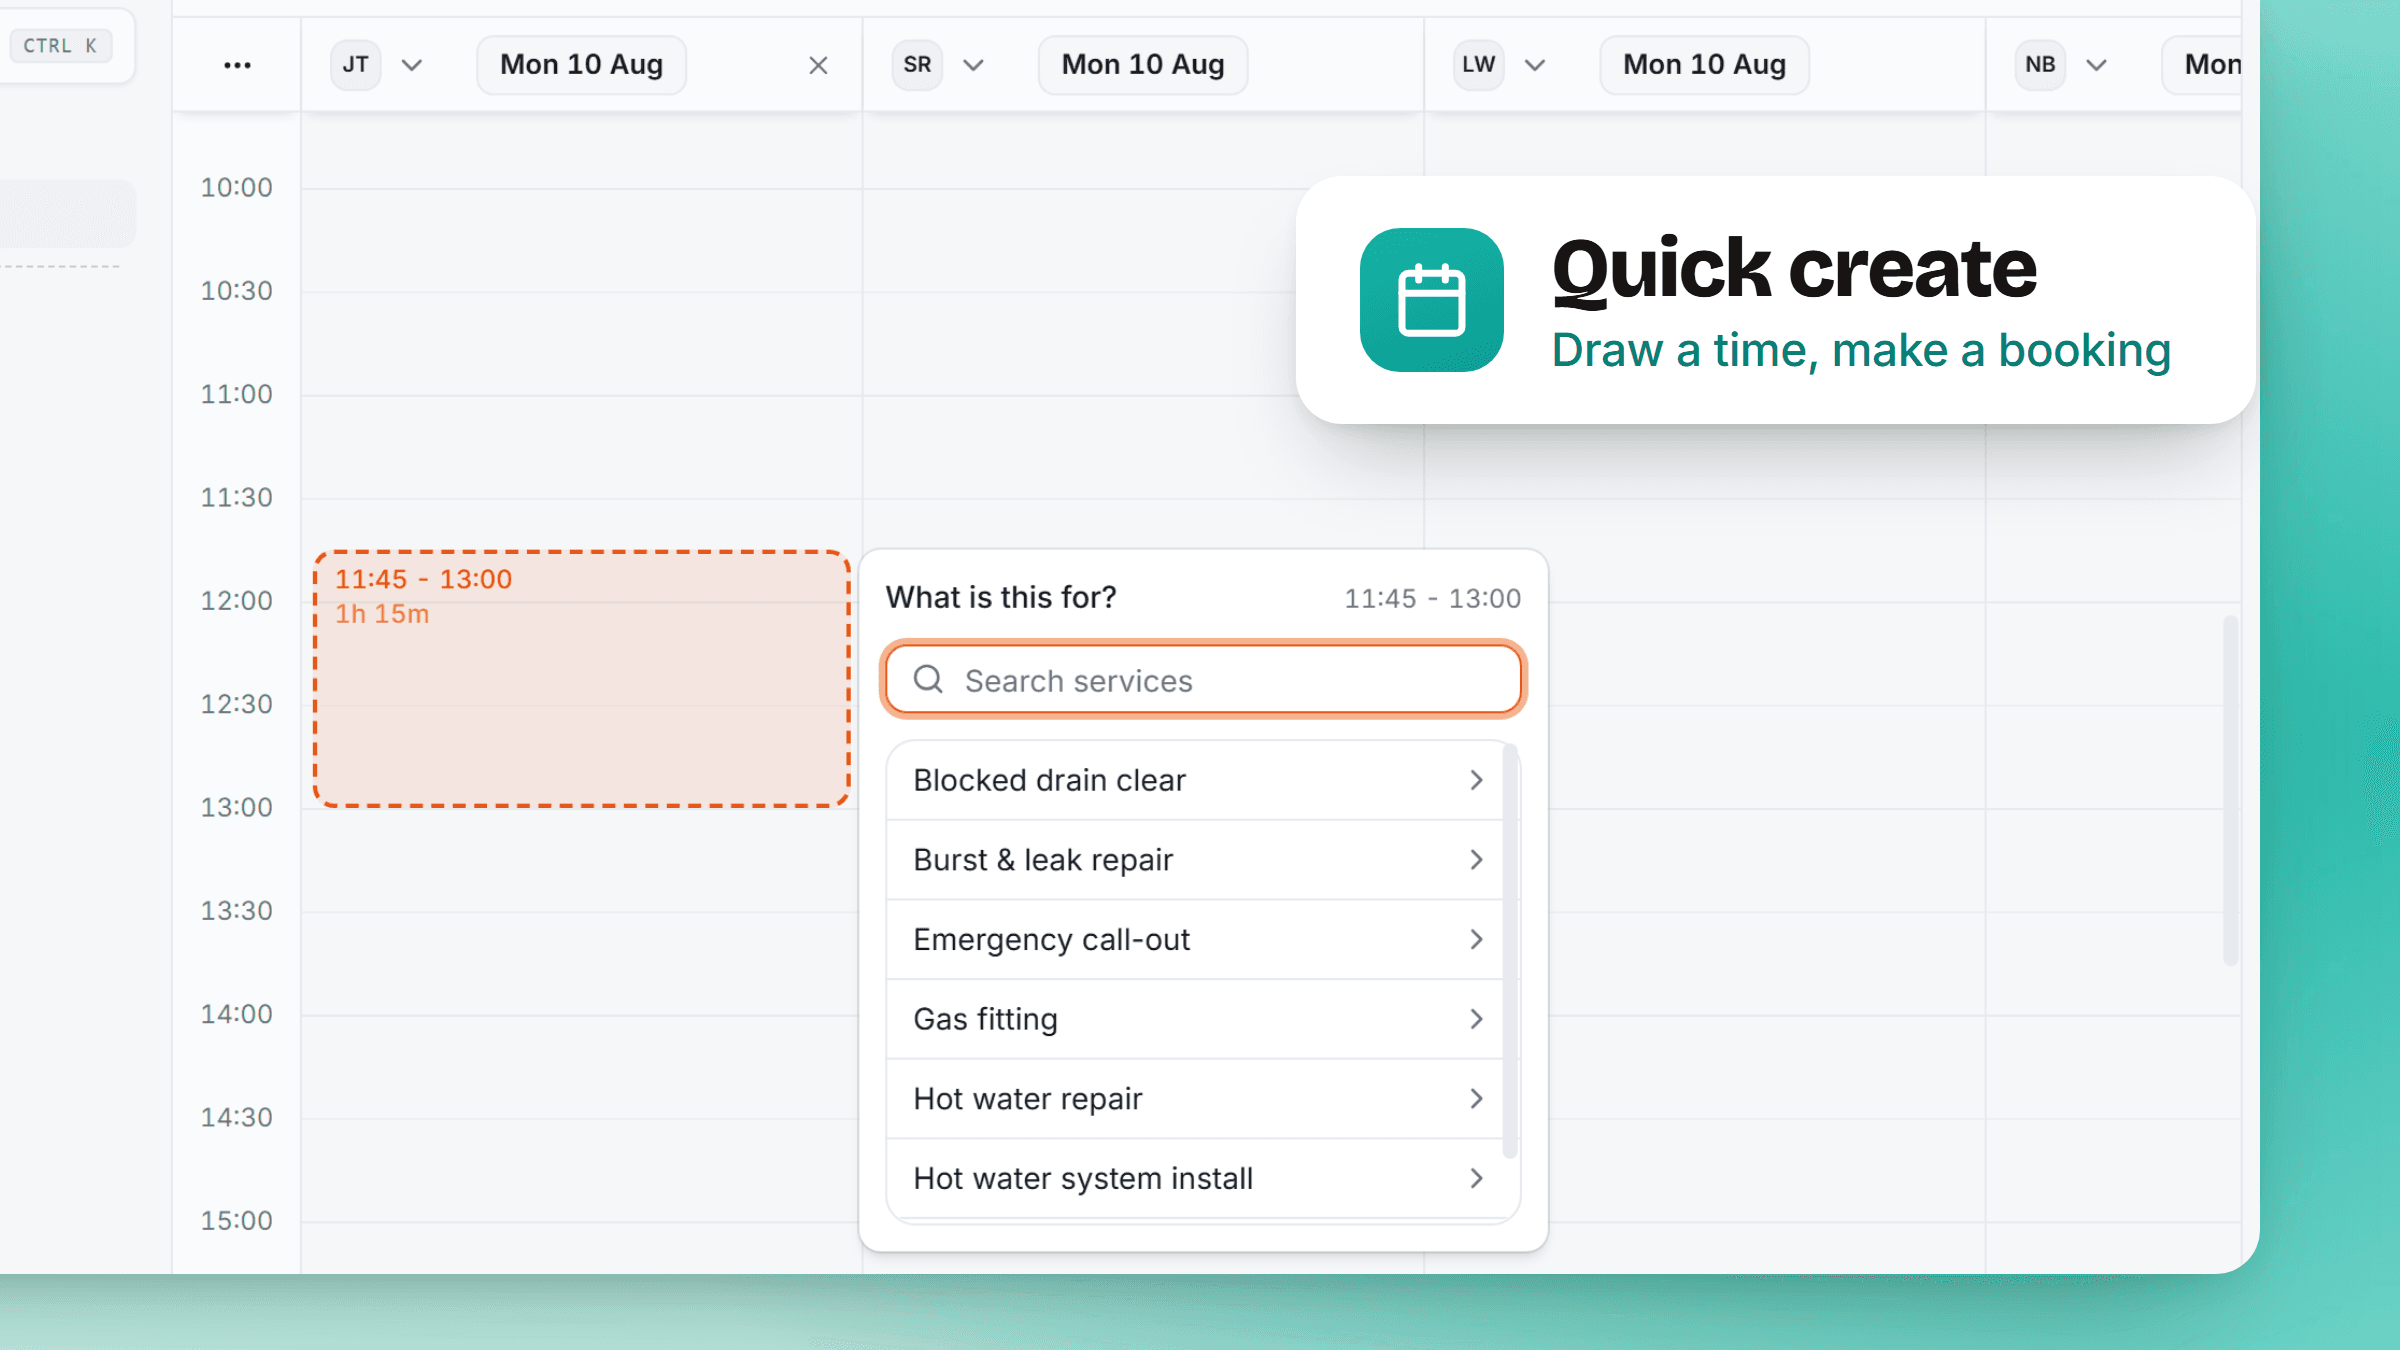
Task: Click the calendar vertical scrollbar
Action: pos(2230,790)
